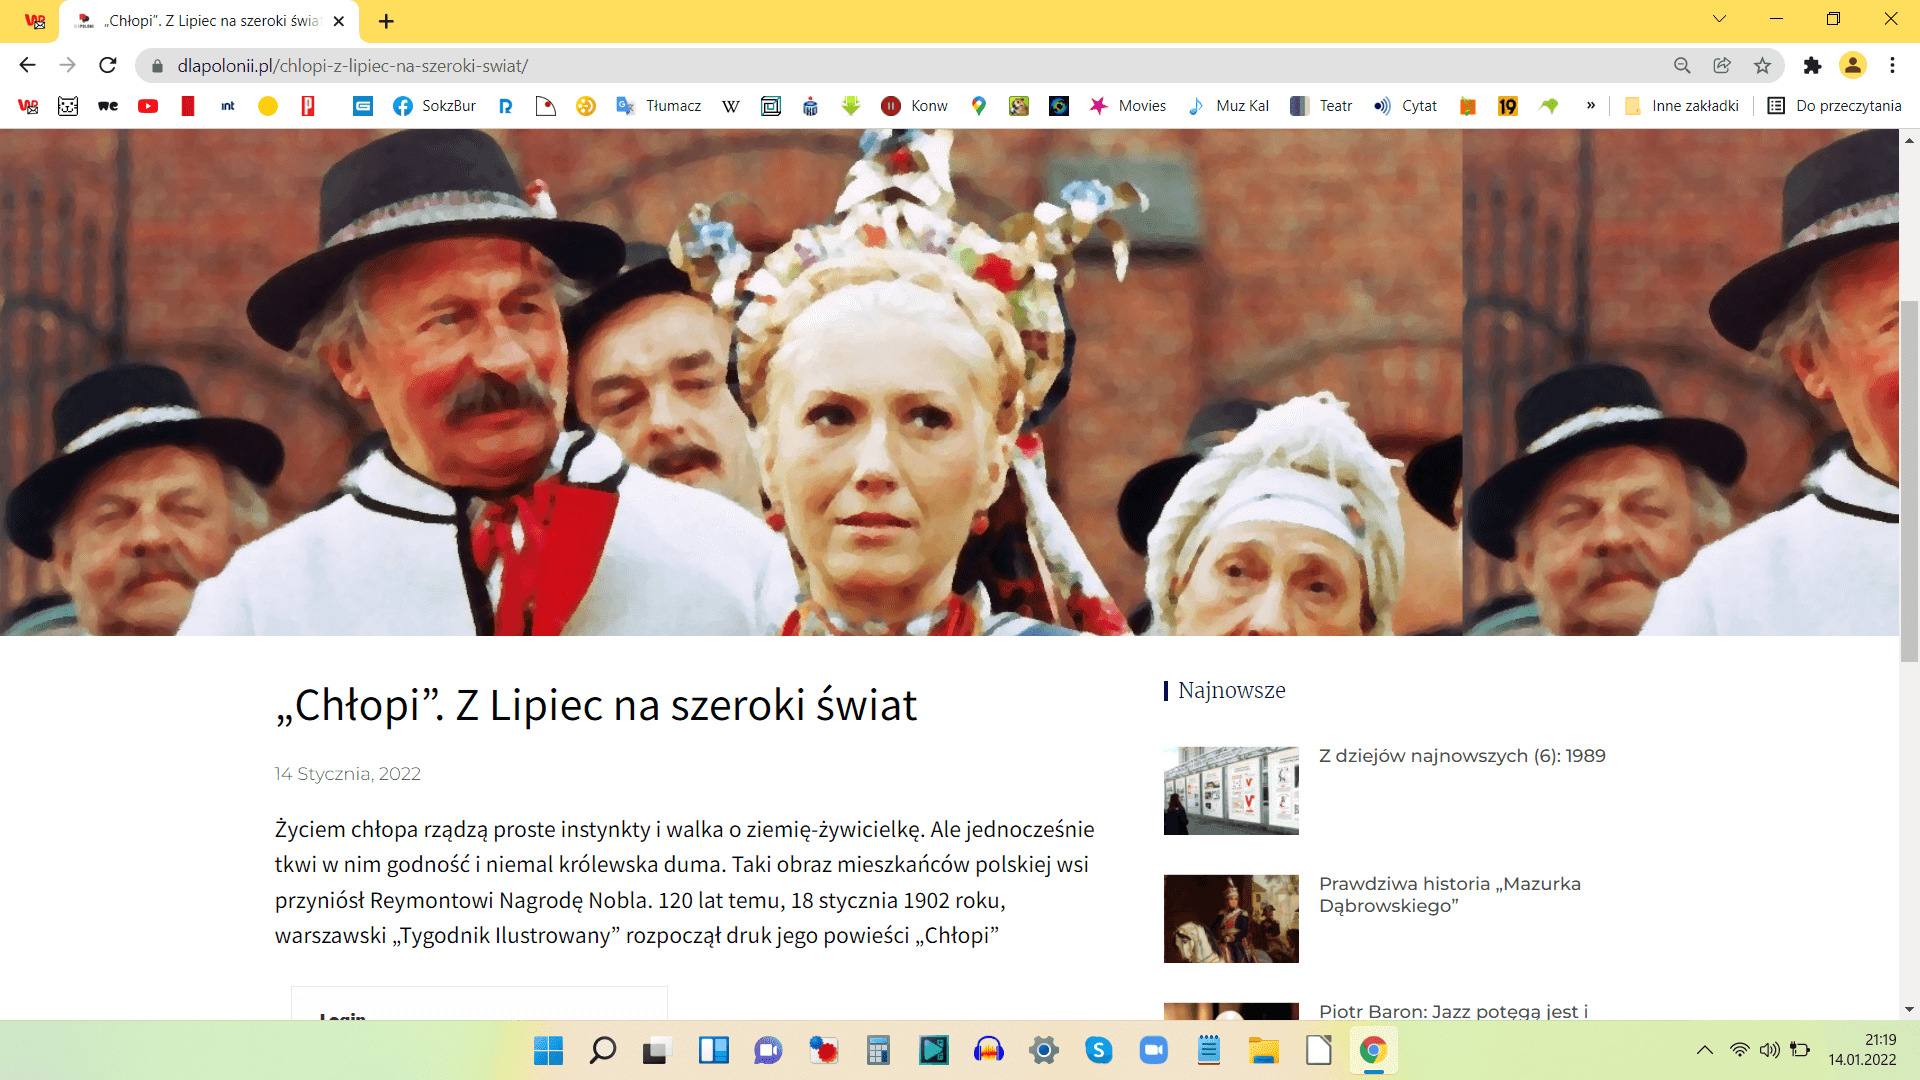The width and height of the screenshot is (1920, 1080).
Task: Open YouTube bookmark icon
Action: point(148,106)
